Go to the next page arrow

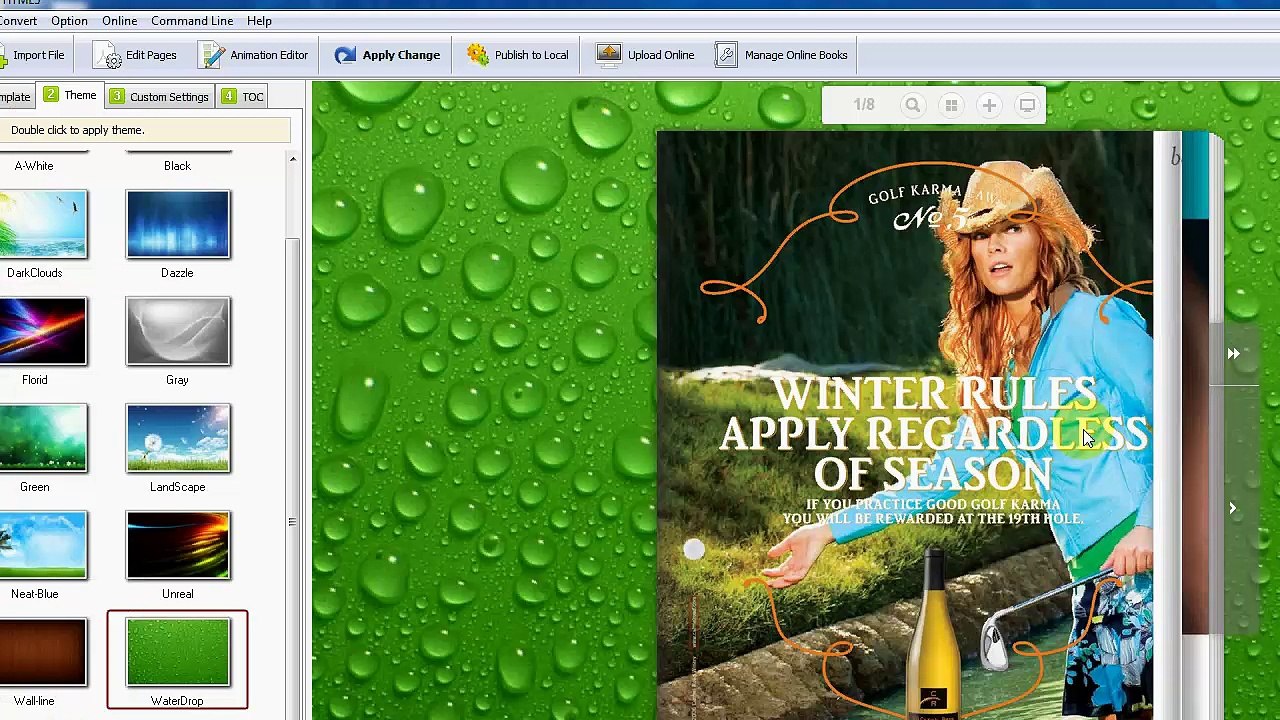tap(1232, 508)
